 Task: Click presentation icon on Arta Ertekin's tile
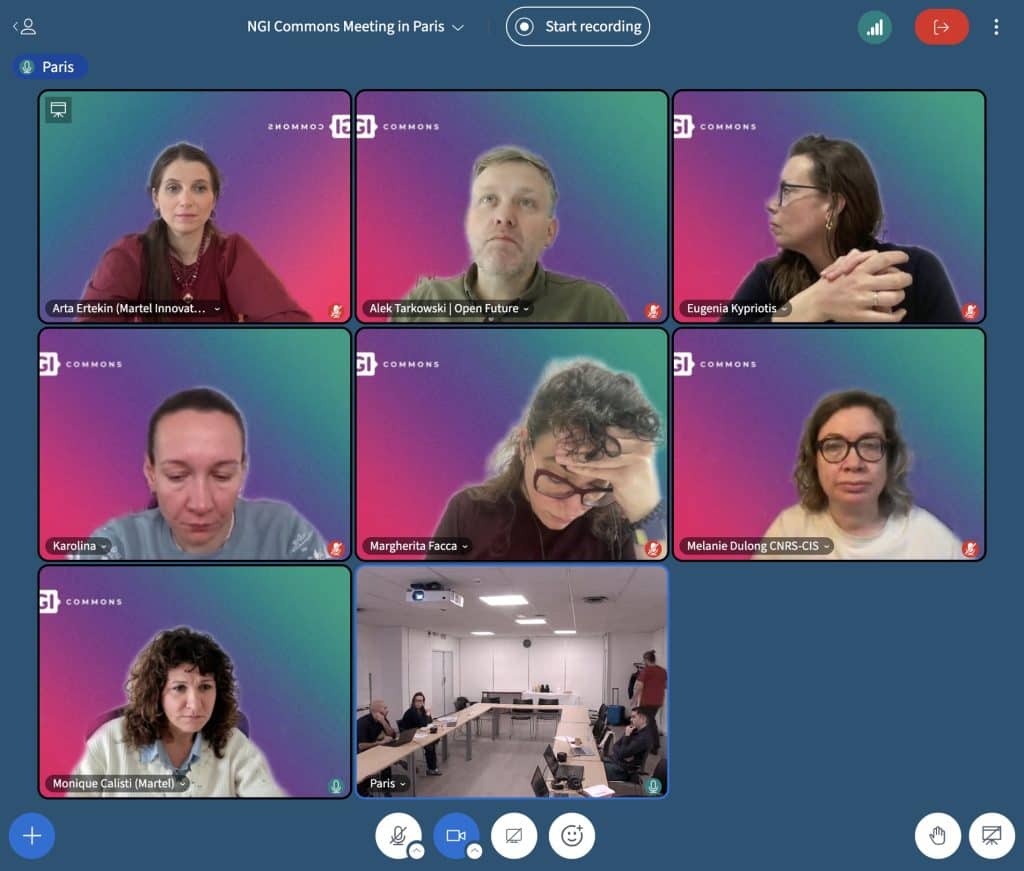click(59, 110)
